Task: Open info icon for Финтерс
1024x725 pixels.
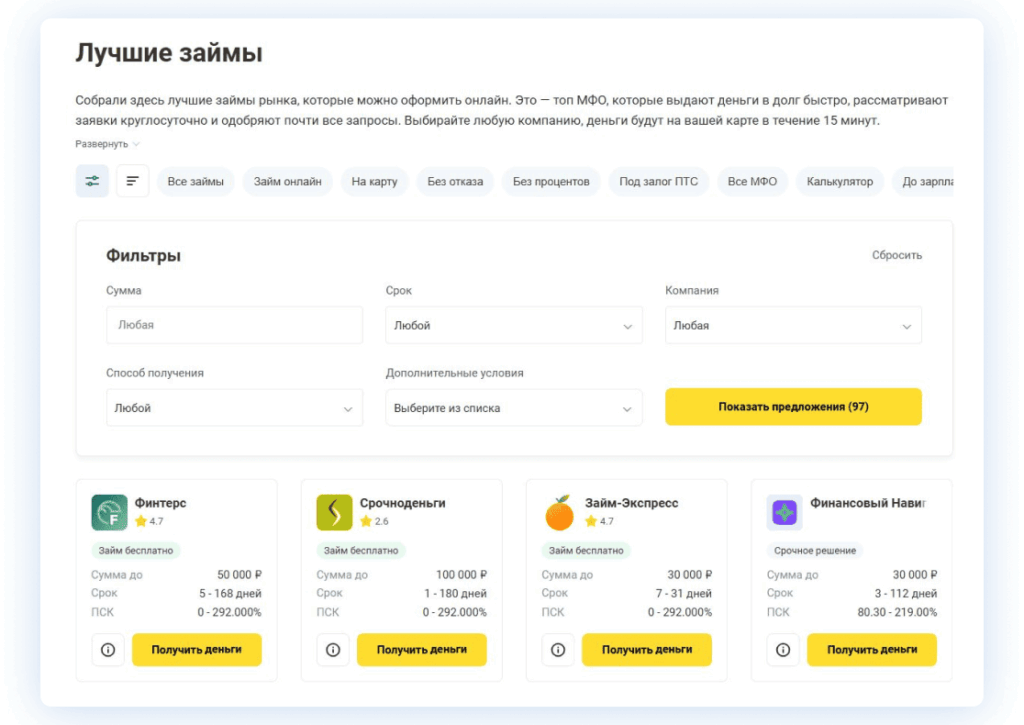Action: click(108, 650)
